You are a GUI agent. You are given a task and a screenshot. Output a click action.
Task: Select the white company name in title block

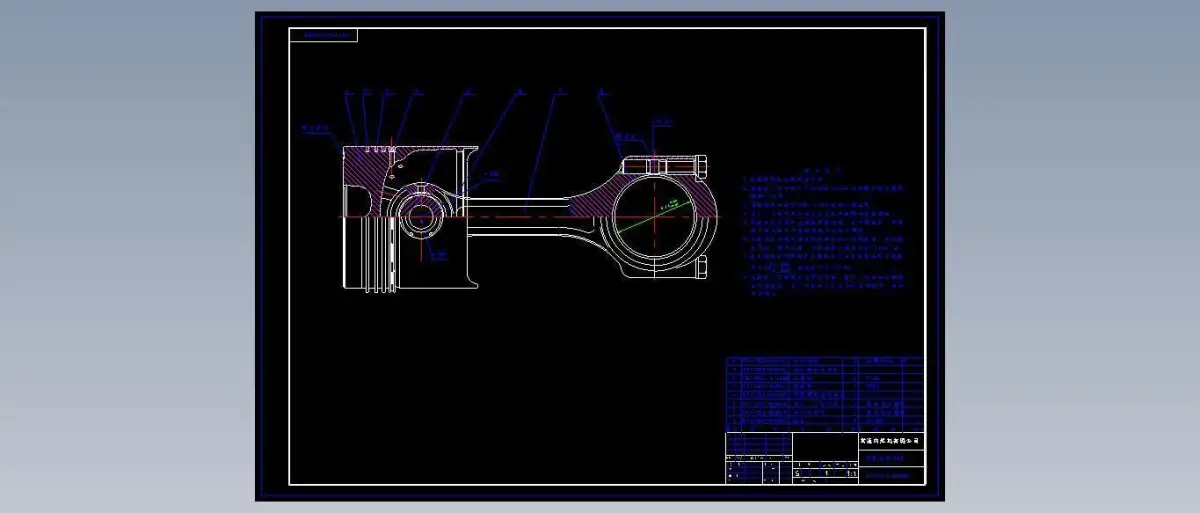click(x=889, y=440)
